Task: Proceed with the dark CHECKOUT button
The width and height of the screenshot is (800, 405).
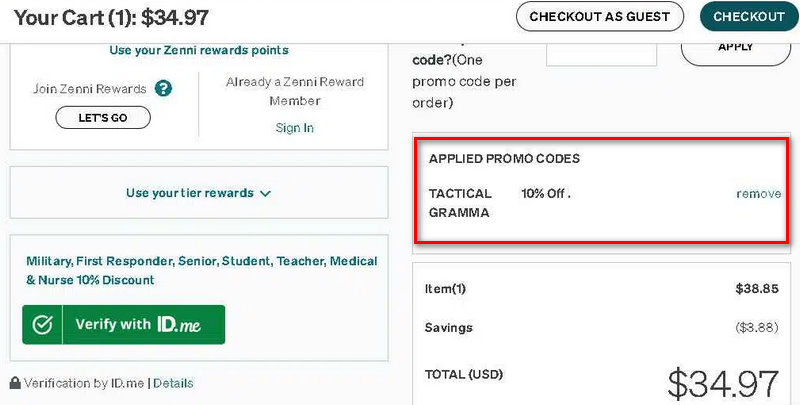Action: coord(748,16)
